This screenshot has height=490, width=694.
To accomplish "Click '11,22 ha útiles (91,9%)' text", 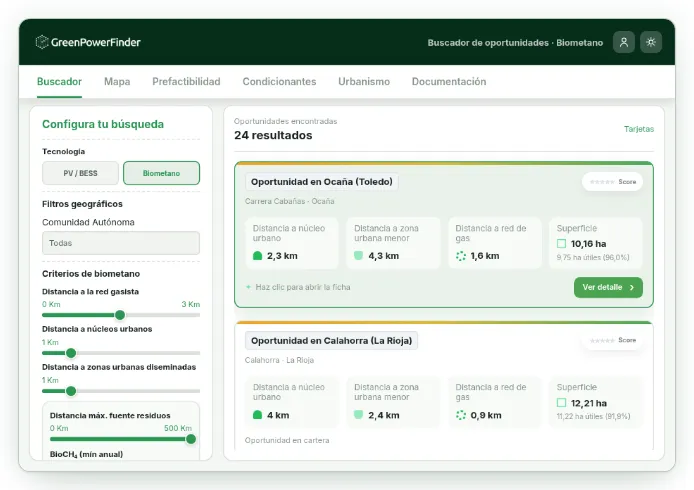I will pos(594,416).
